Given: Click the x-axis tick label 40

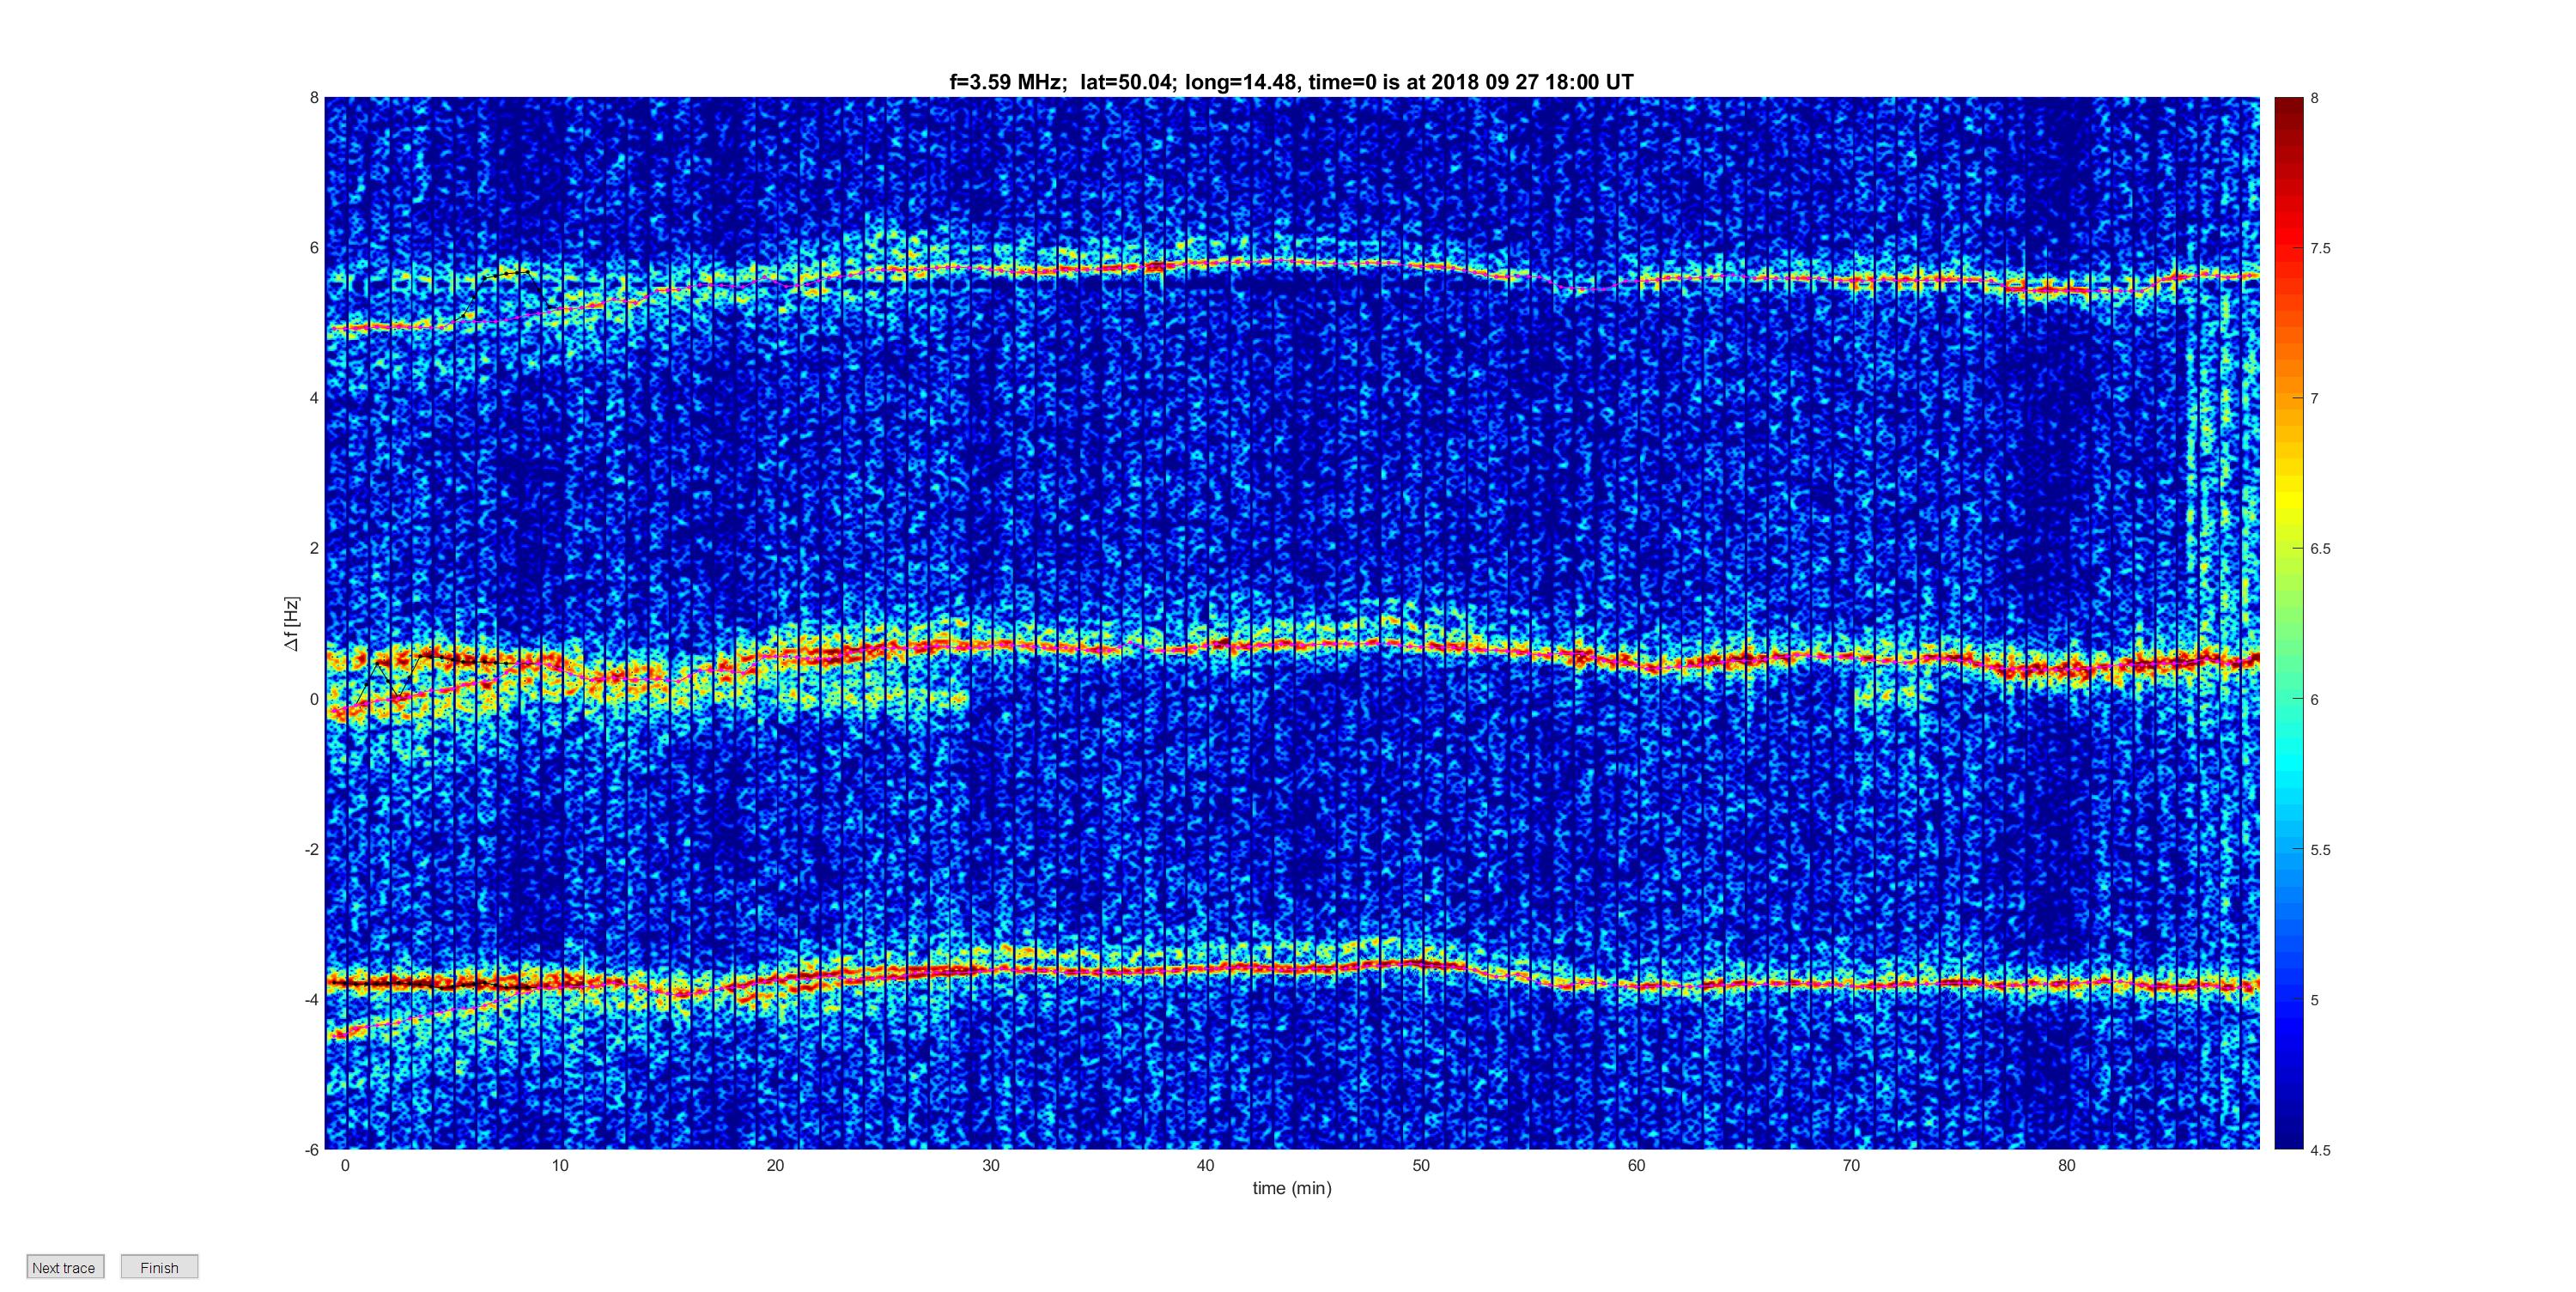Looking at the screenshot, I should pyautogui.click(x=1206, y=1165).
